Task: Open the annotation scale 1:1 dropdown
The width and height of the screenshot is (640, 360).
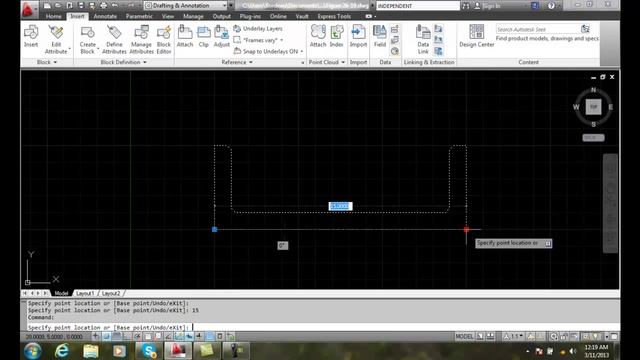Action: click(513, 336)
